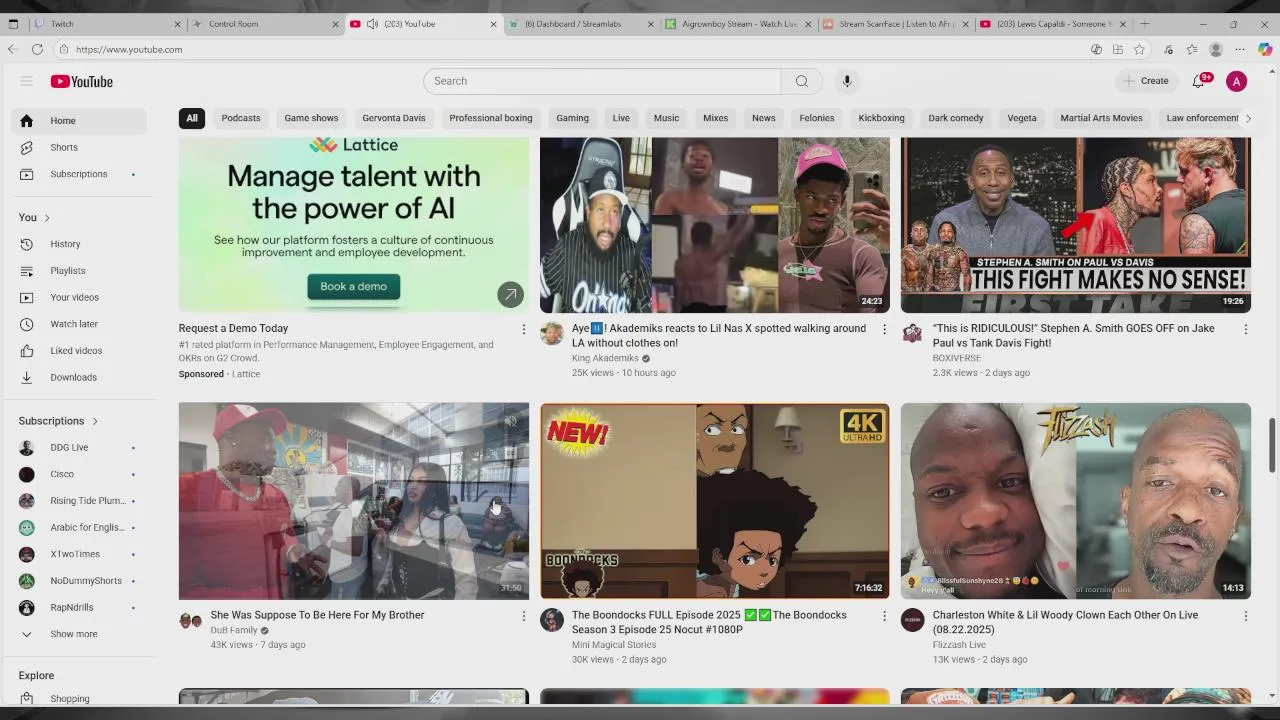
Task: Click the search input field
Action: pyautogui.click(x=602, y=81)
